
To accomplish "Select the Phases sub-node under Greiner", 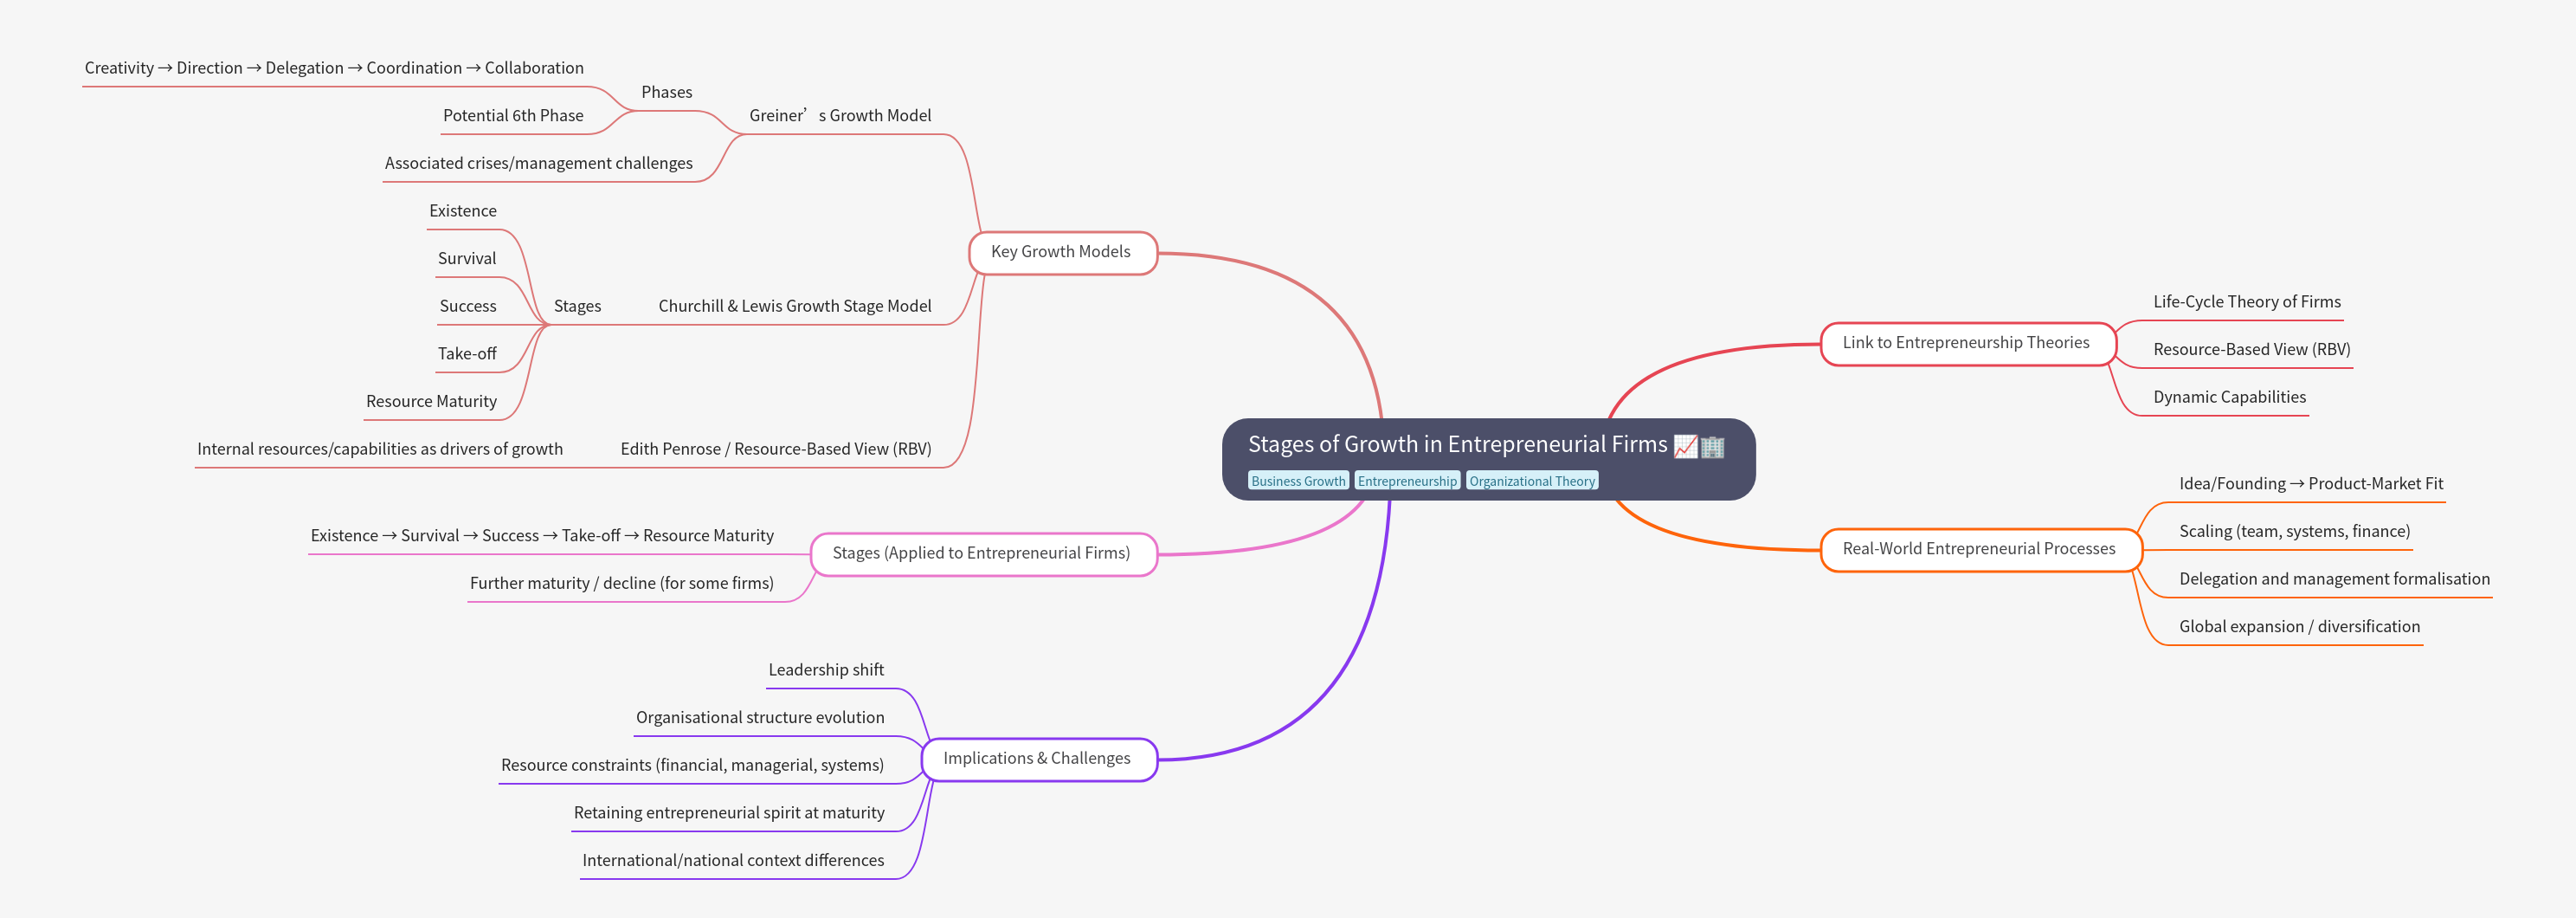I will coord(666,92).
